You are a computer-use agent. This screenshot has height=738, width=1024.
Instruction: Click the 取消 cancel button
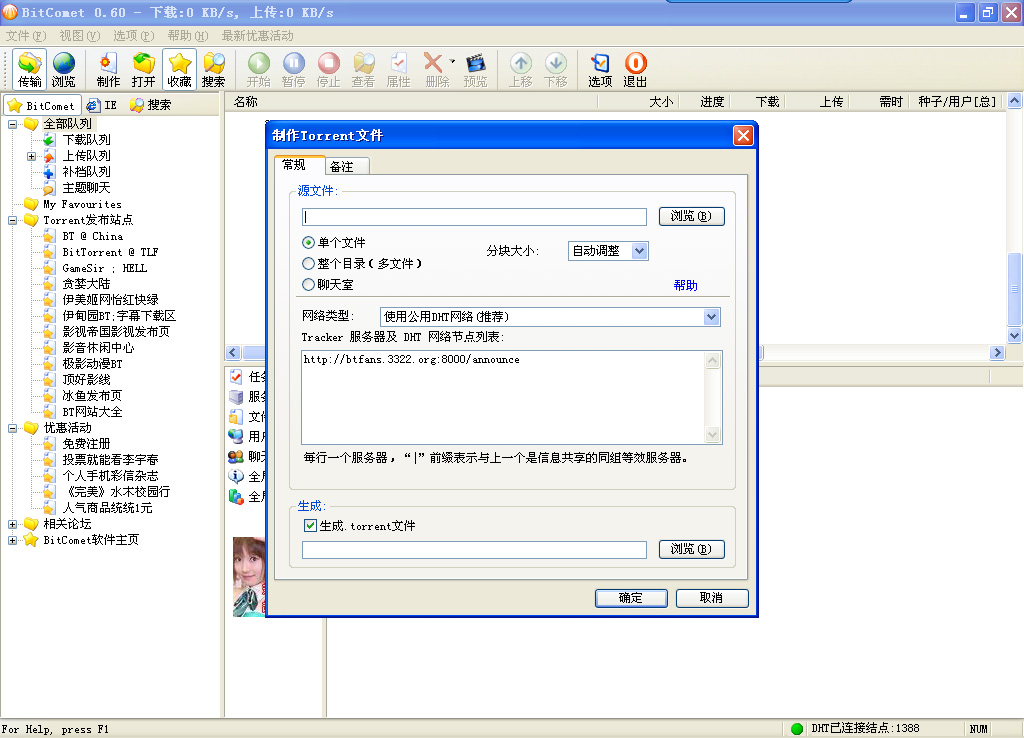(712, 598)
